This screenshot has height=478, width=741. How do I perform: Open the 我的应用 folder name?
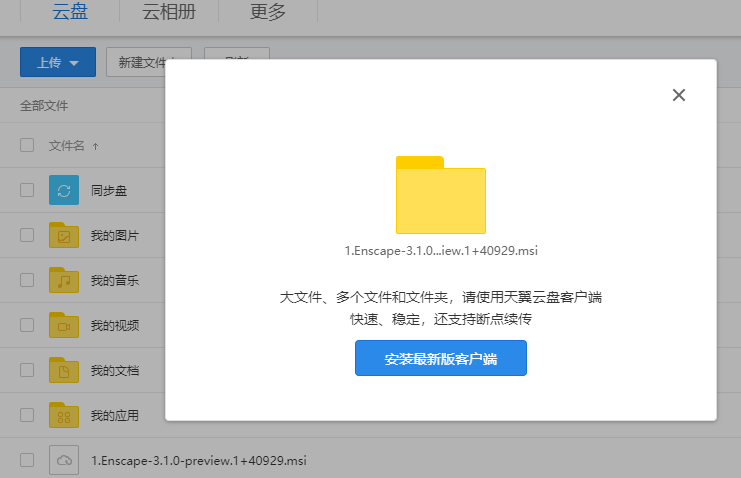point(115,415)
